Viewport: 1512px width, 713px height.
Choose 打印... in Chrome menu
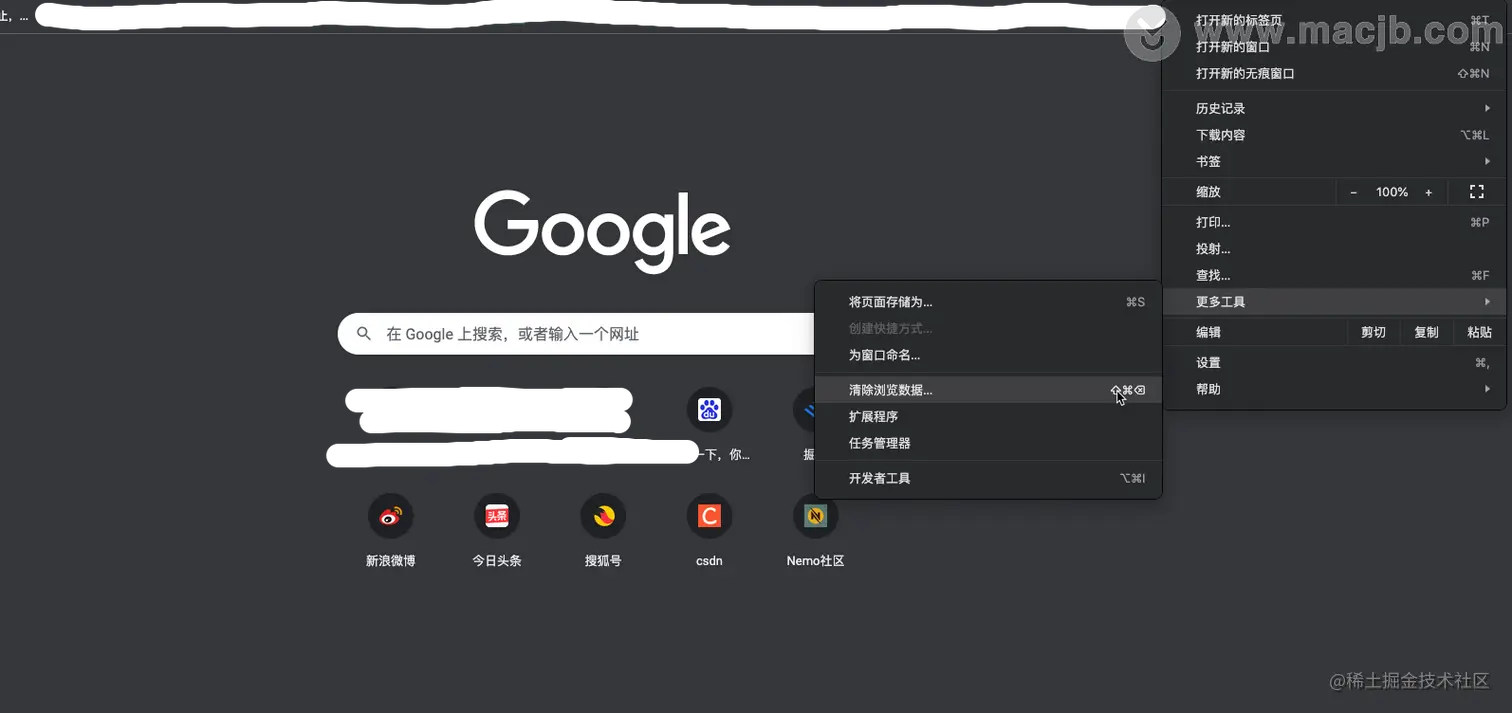(x=1334, y=222)
